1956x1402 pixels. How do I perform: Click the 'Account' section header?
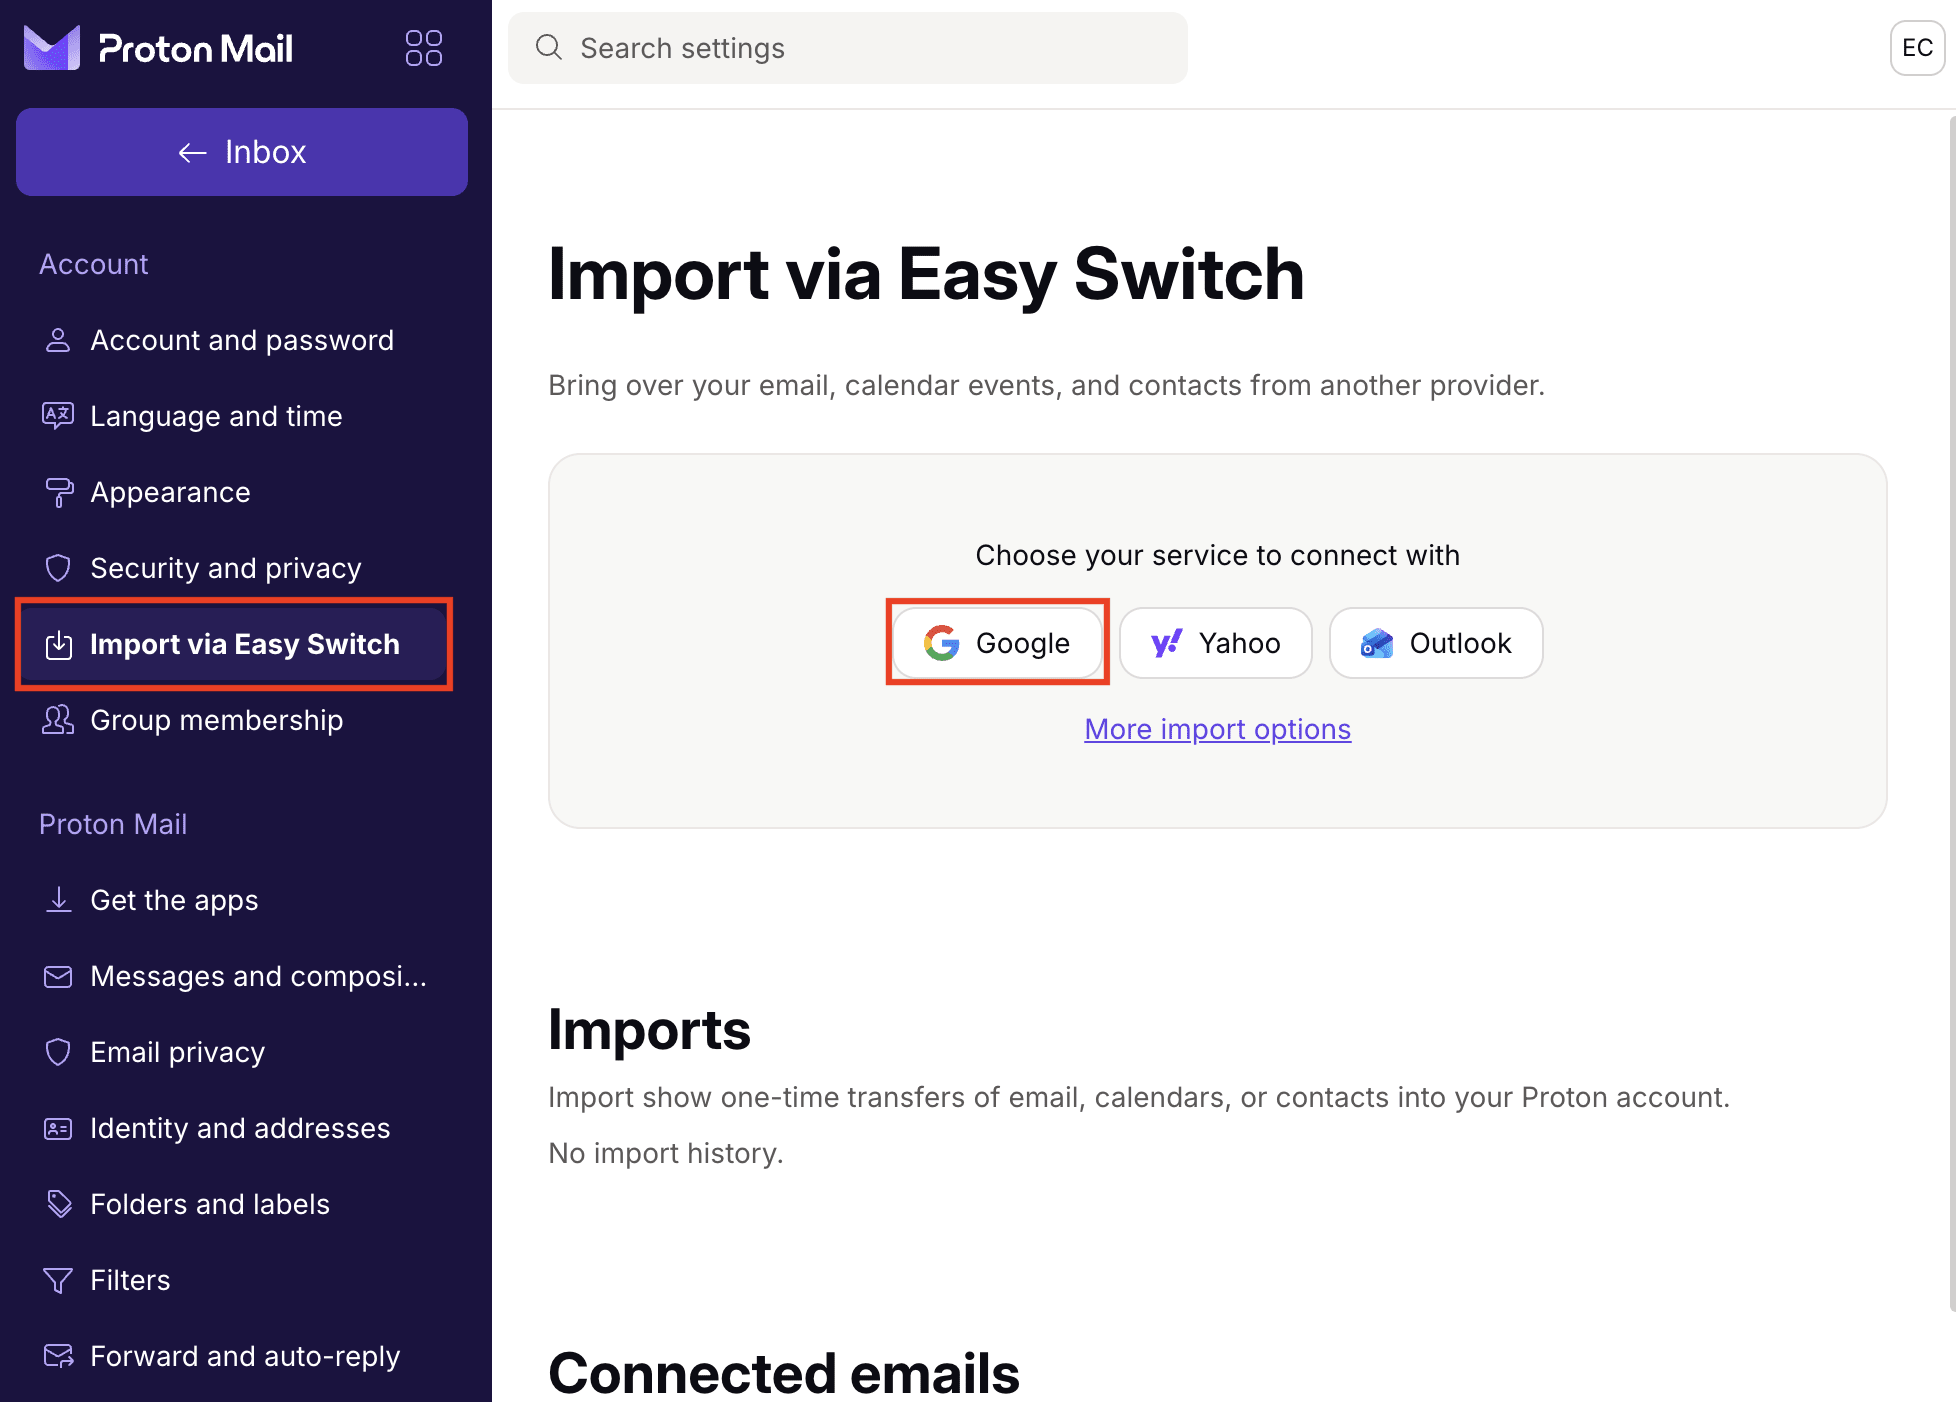[x=94, y=264]
